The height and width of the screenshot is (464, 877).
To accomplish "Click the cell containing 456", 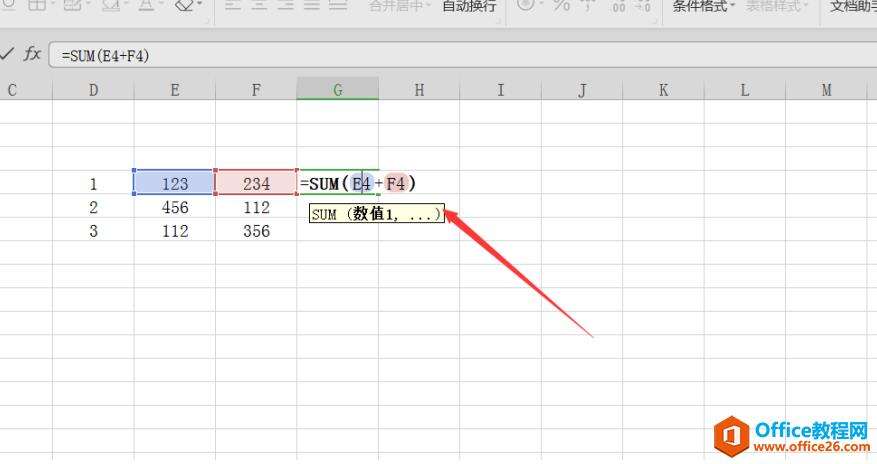I will 175,207.
